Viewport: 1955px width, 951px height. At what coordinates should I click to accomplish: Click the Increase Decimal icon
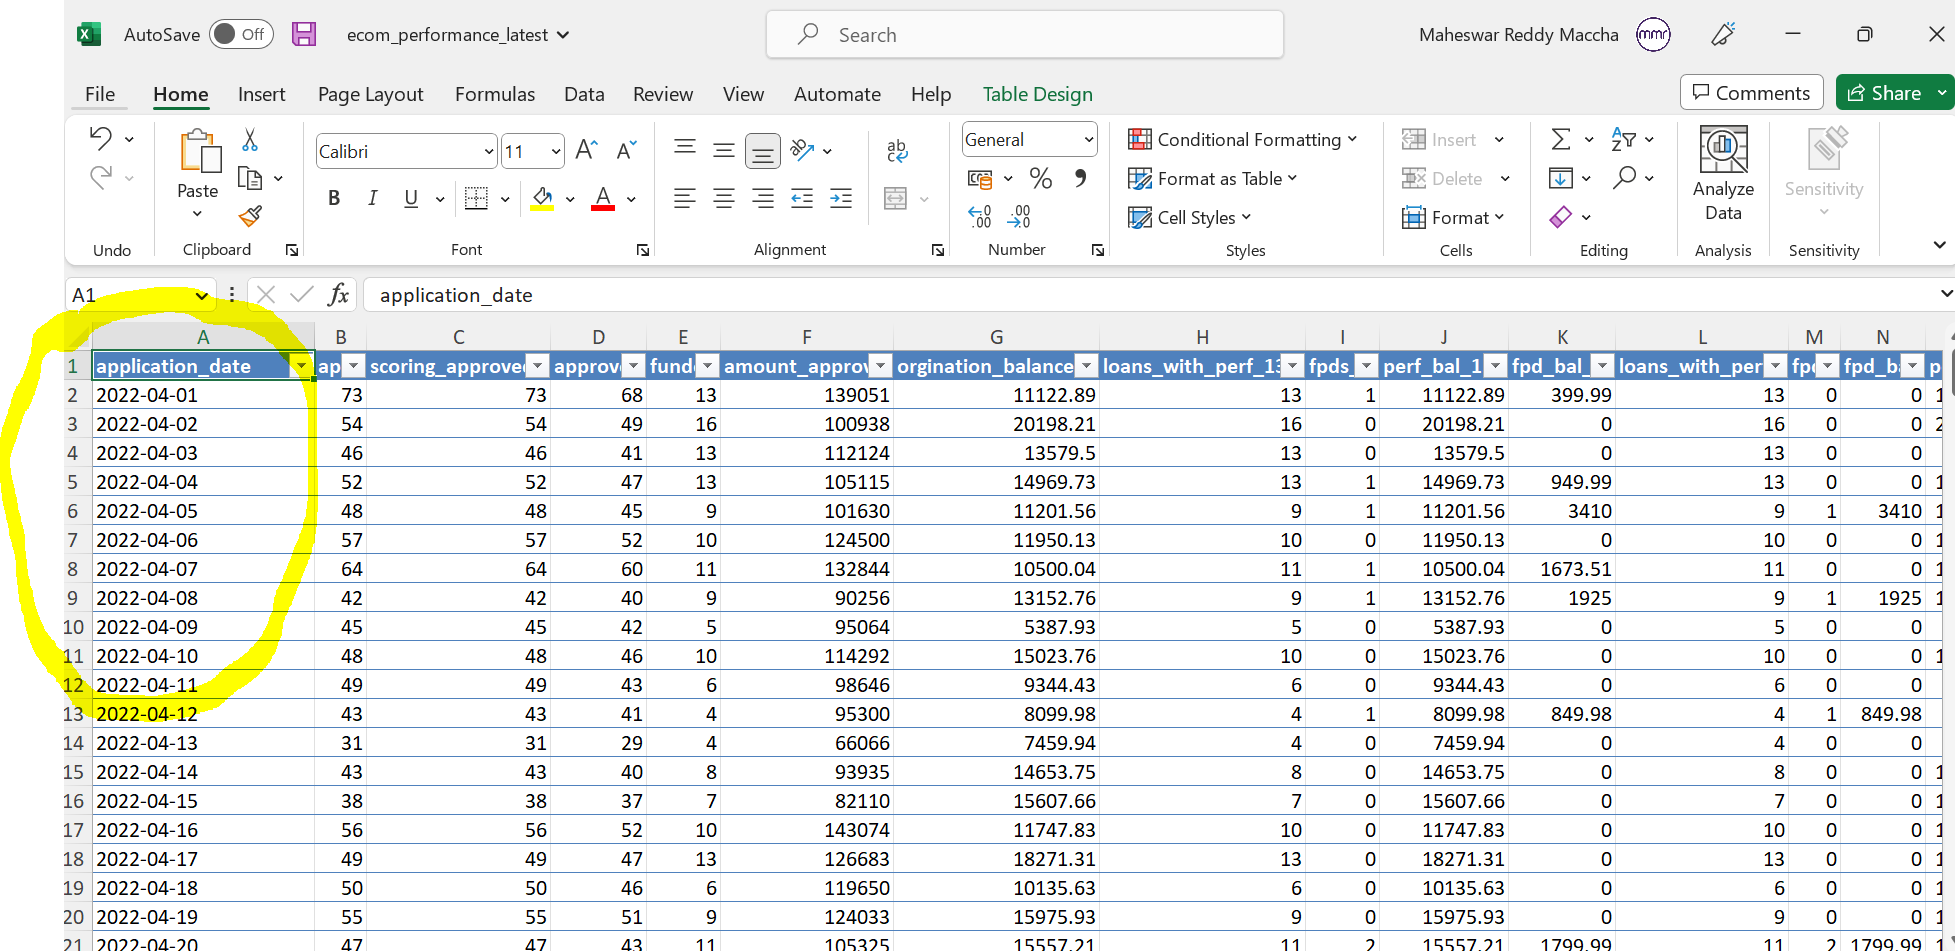tap(980, 217)
